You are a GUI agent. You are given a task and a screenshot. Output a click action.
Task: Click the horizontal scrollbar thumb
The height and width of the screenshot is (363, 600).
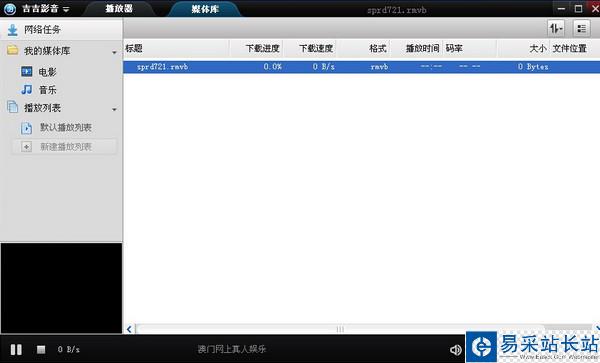(340, 329)
